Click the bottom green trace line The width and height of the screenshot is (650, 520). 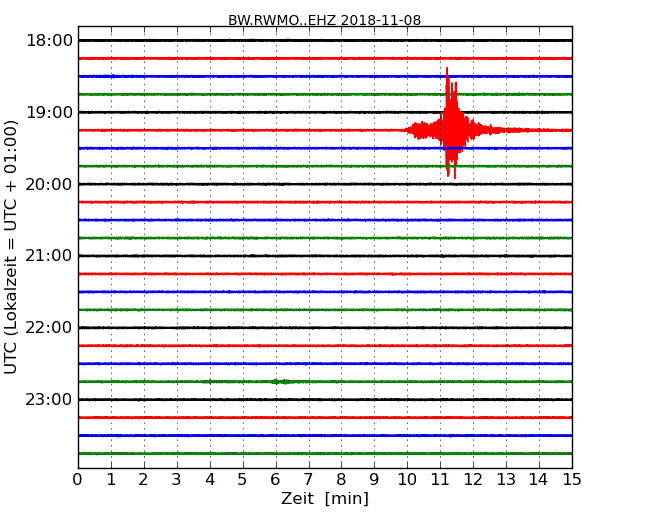(x=325, y=454)
